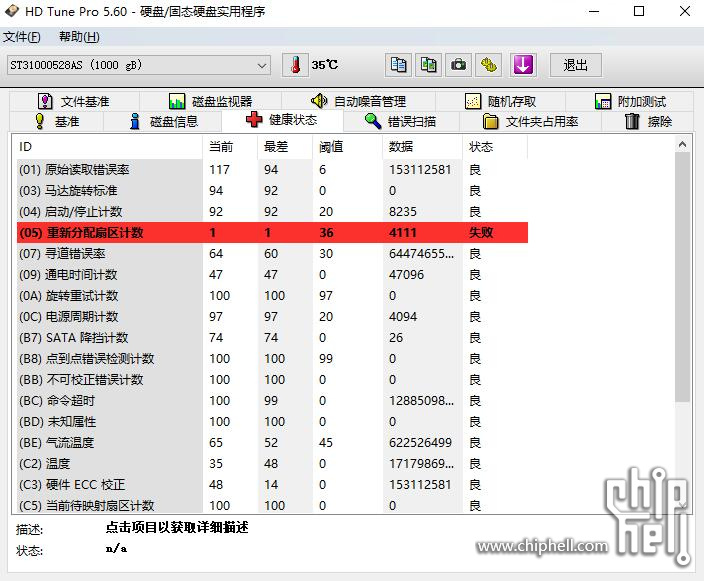Select the (09) 通电时间计数 row
704x581 pixels.
click(x=272, y=275)
